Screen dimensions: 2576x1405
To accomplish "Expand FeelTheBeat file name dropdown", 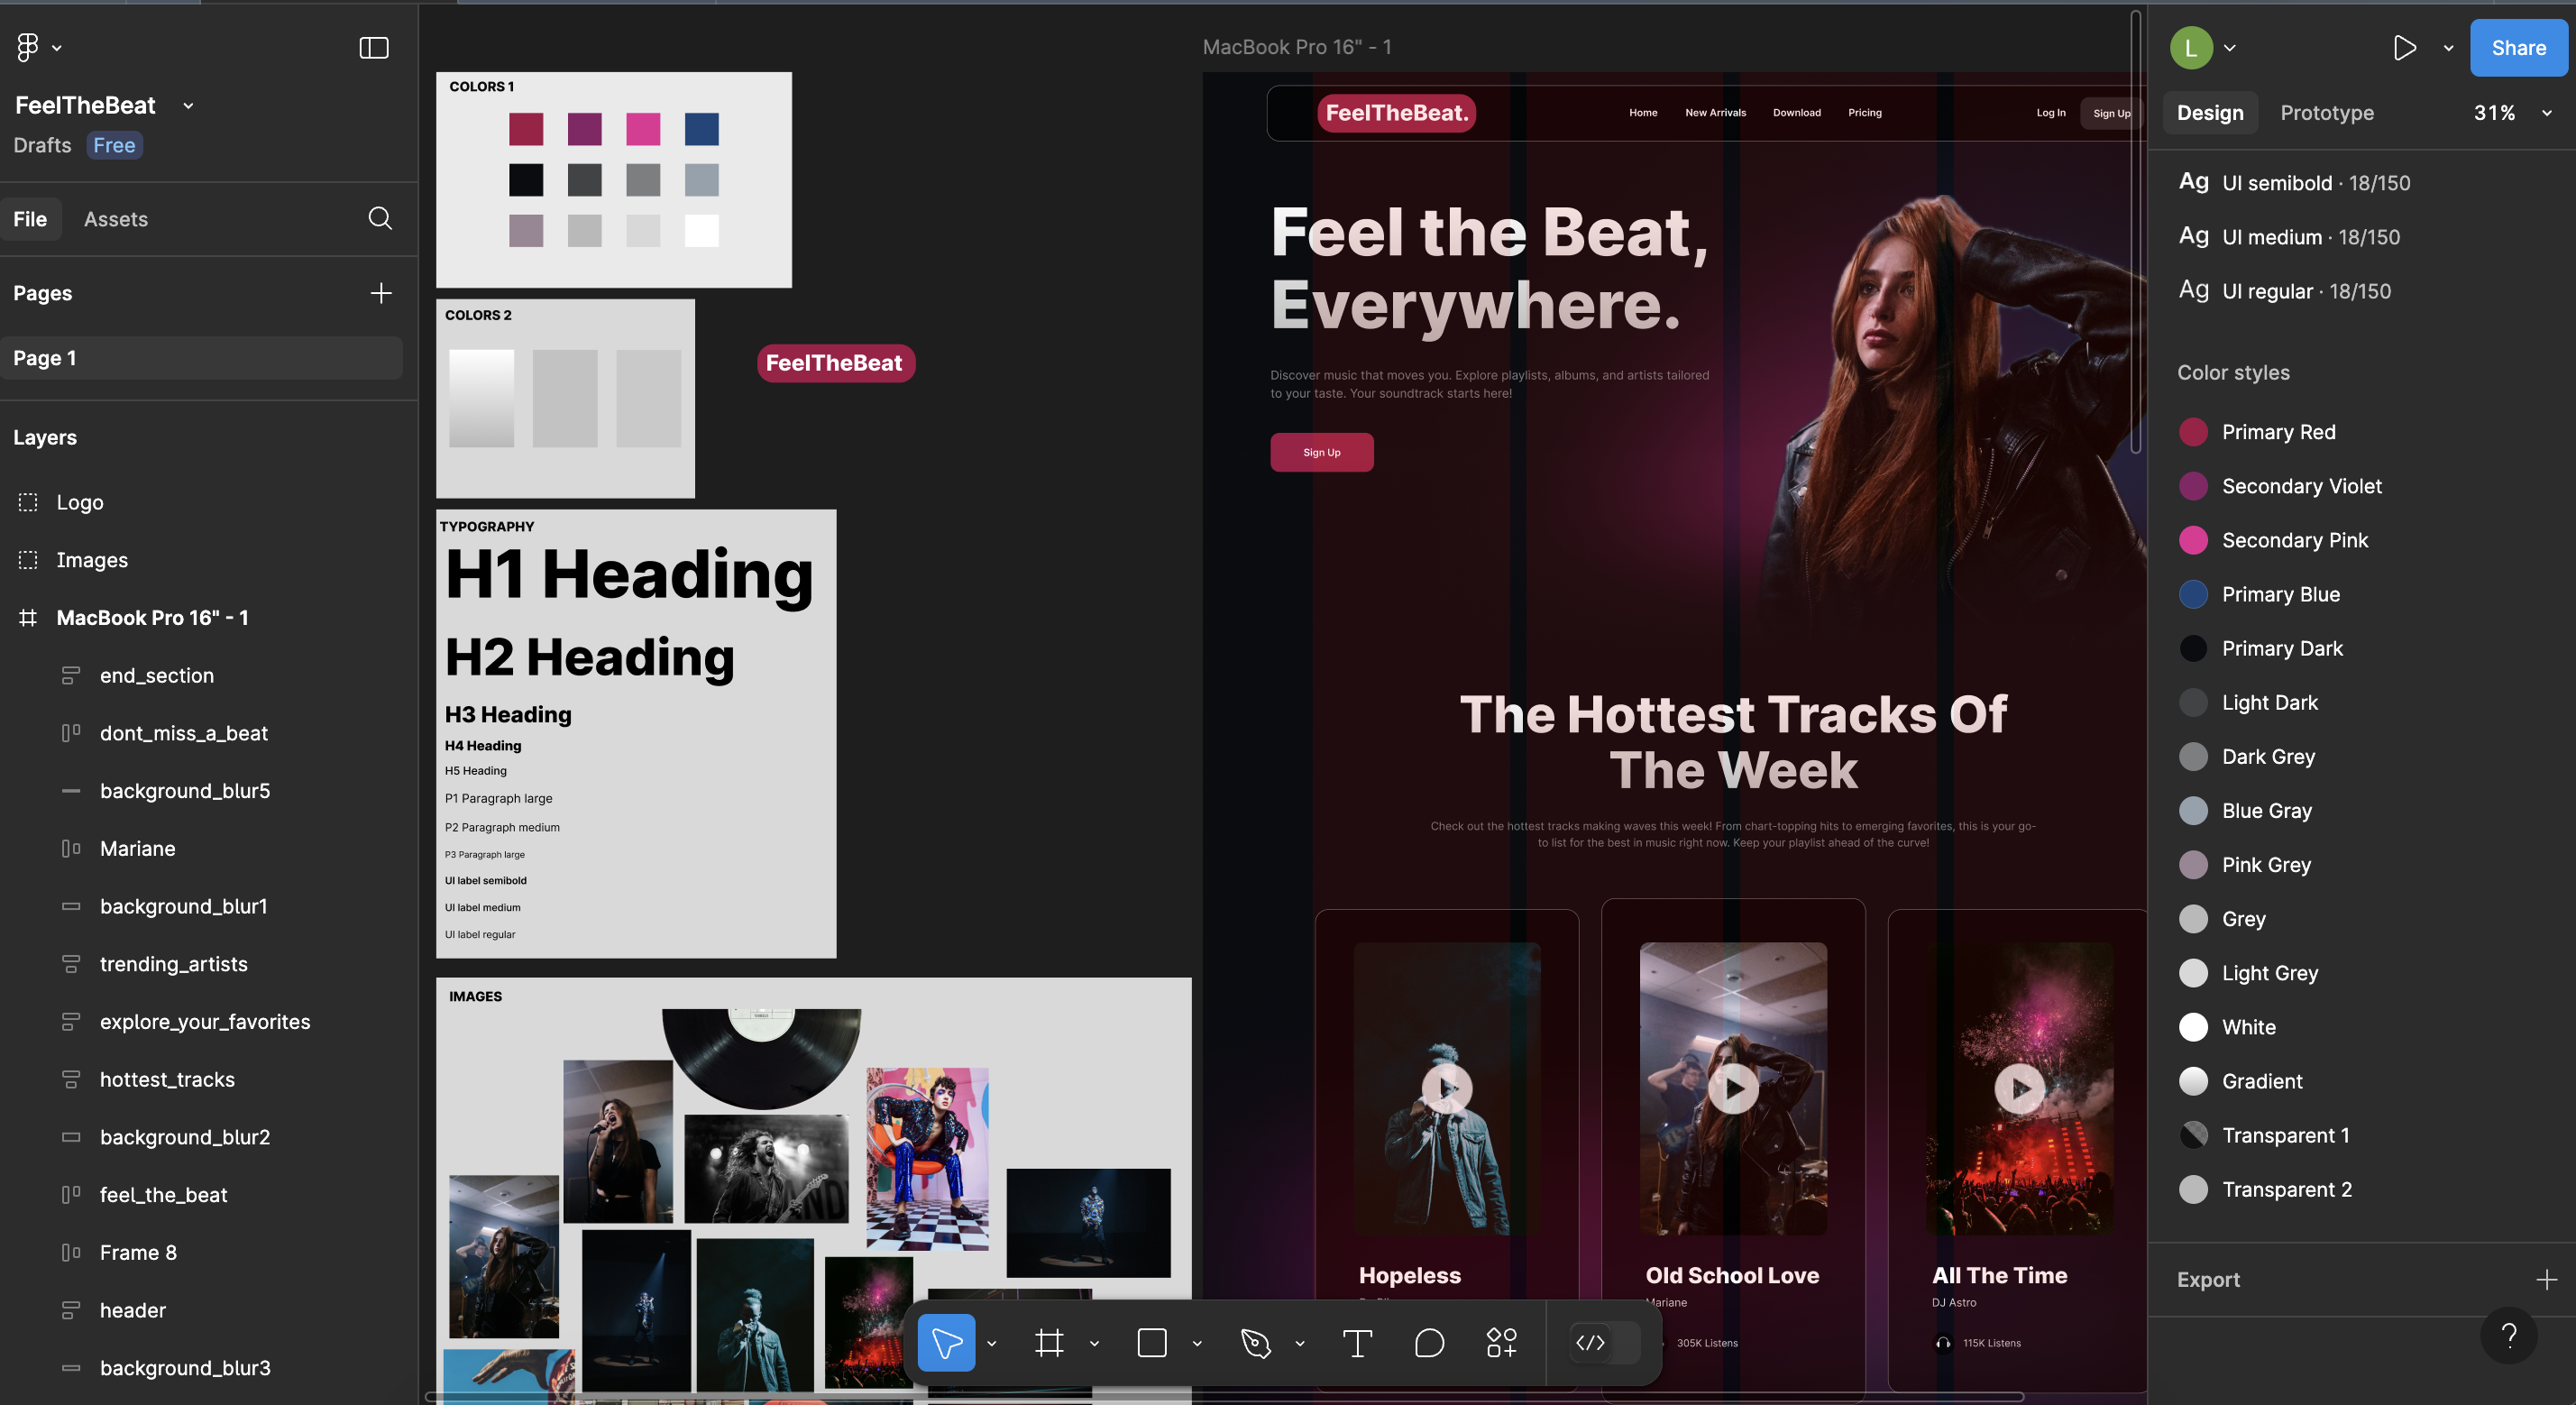I will point(188,106).
